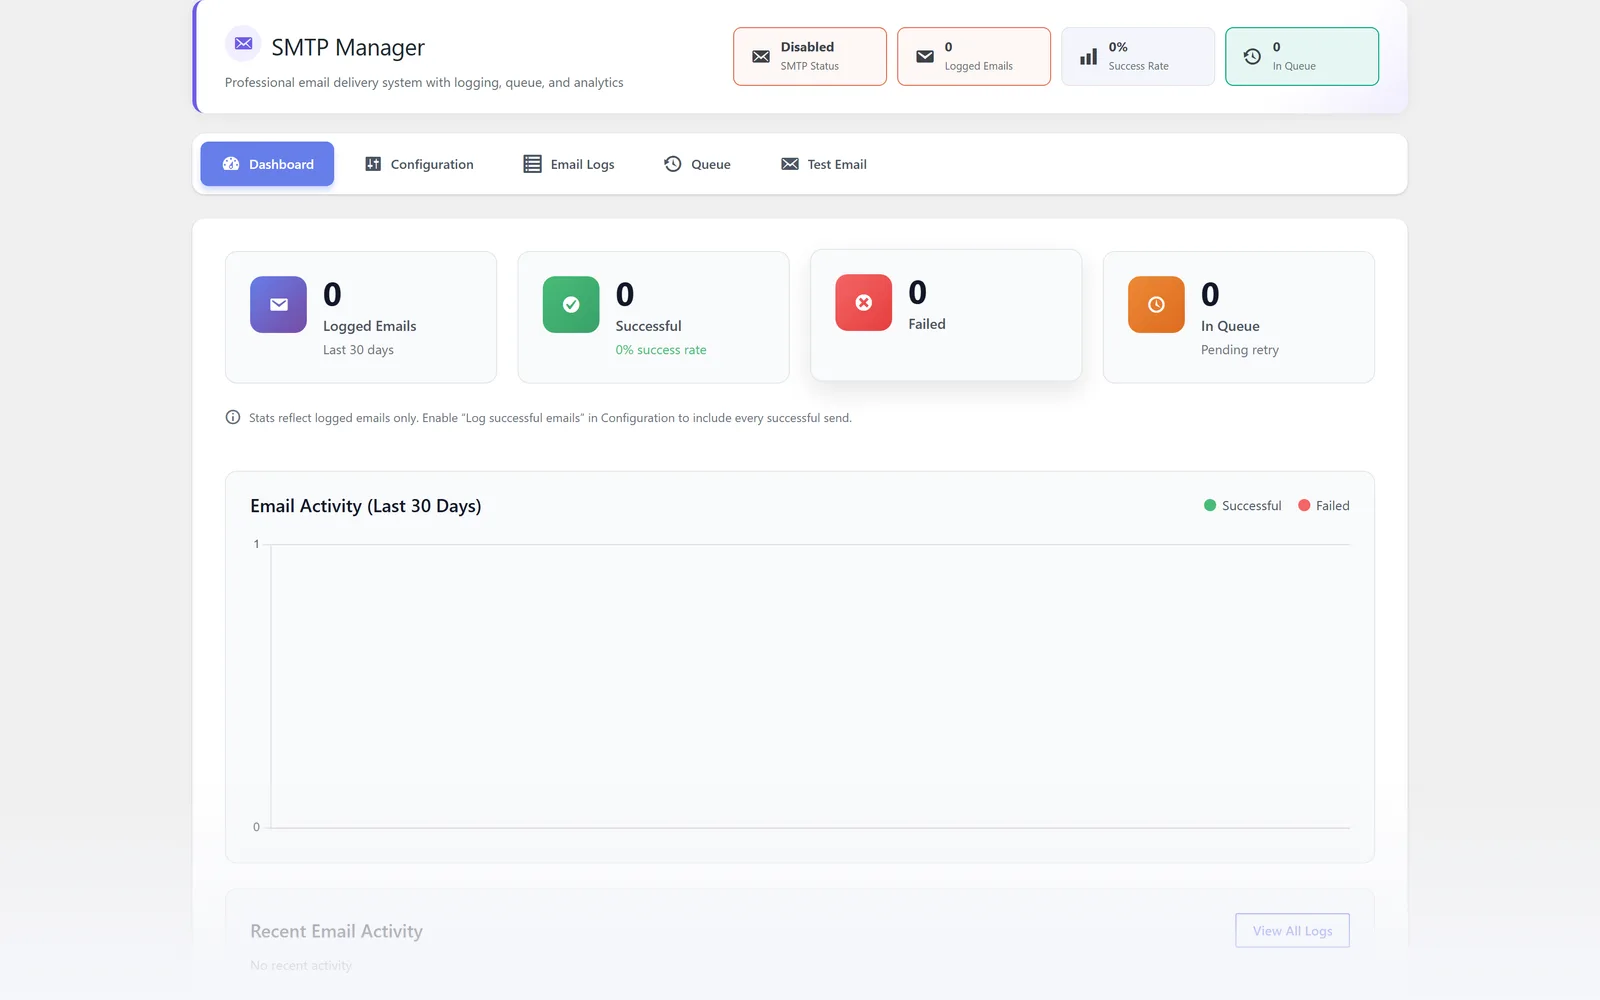Click the SMTP Status envelope icon
Image resolution: width=1600 pixels, height=1000 pixels.
(761, 56)
